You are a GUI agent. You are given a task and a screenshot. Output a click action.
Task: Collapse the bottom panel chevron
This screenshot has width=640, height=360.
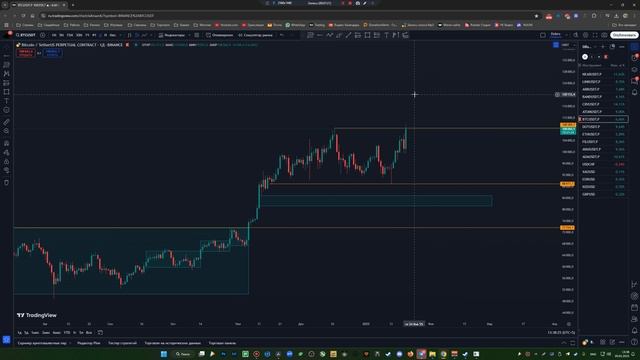pyautogui.click(x=564, y=343)
